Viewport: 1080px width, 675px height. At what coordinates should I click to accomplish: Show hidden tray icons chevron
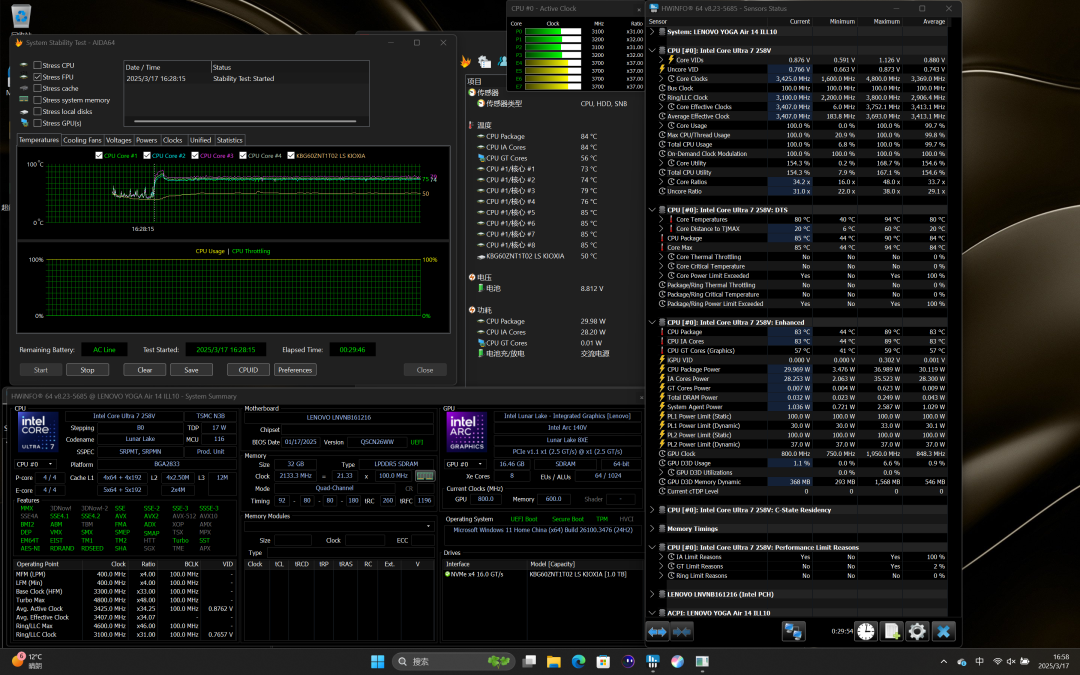944,662
